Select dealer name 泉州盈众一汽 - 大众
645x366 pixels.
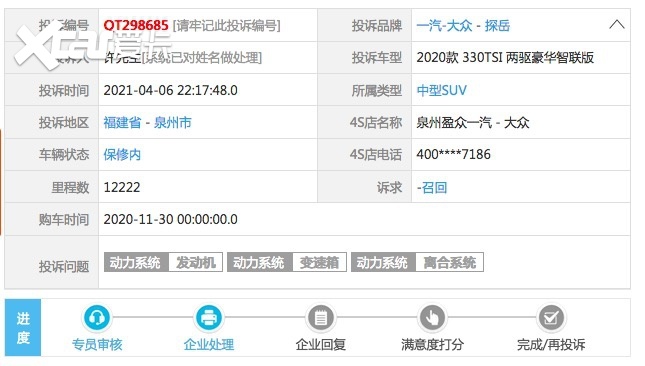pos(473,123)
